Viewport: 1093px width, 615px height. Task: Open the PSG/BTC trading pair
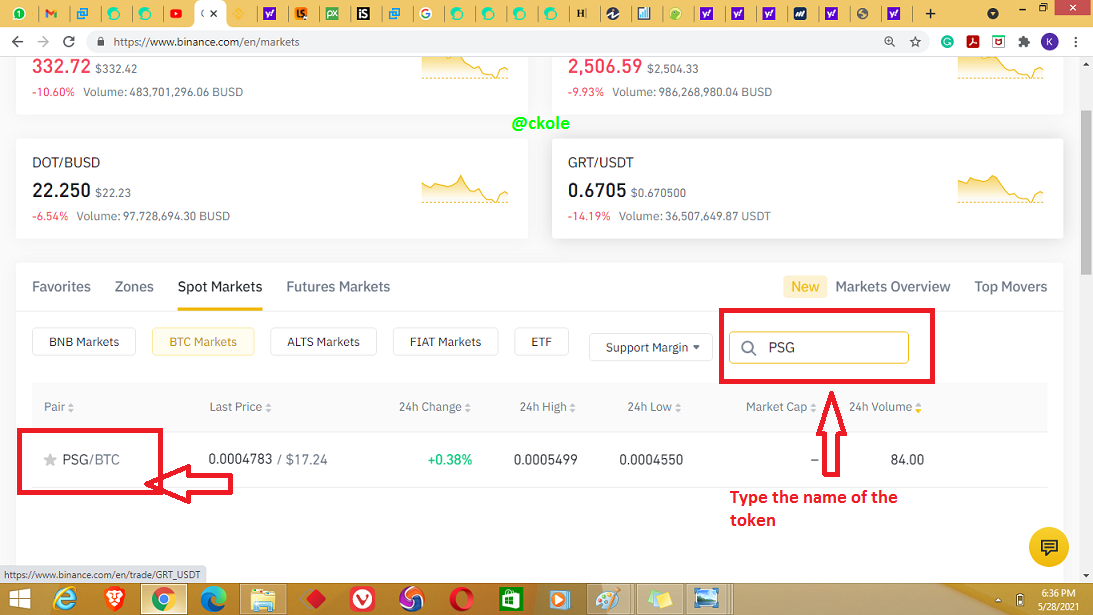click(x=91, y=460)
